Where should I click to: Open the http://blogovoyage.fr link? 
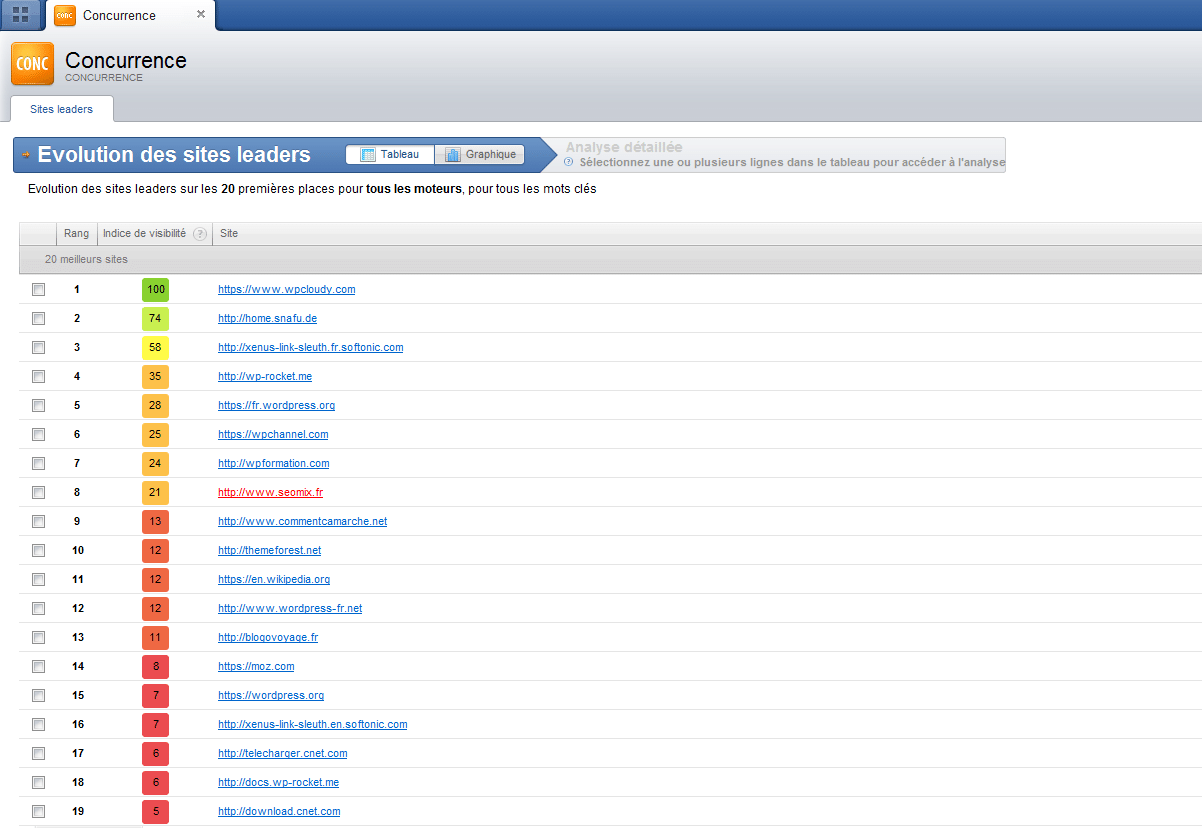tap(268, 637)
